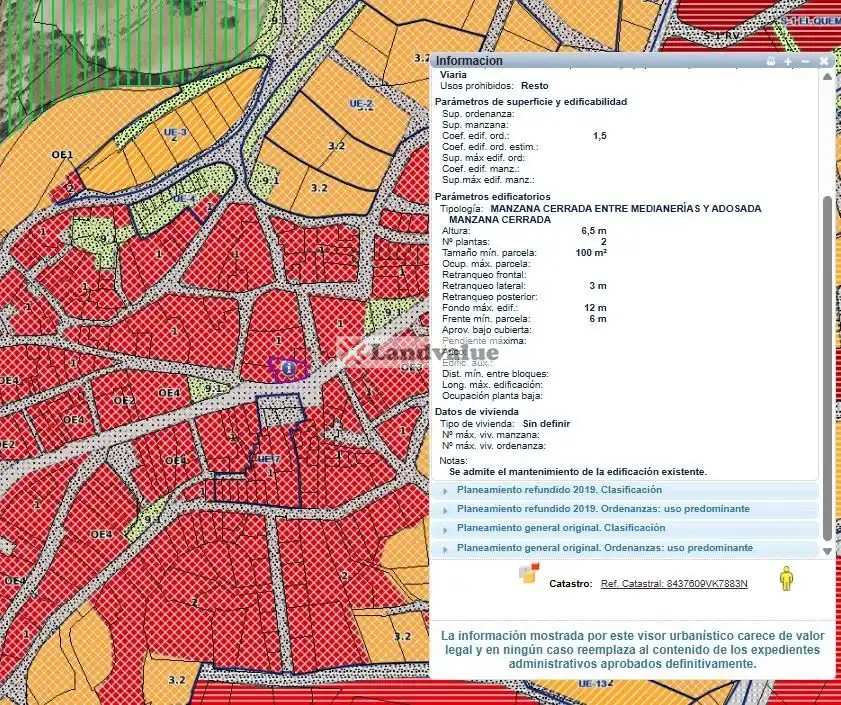Click the 'Parámetros edificatorios' heading
Viewport: 841px width, 705px height.
492,197
